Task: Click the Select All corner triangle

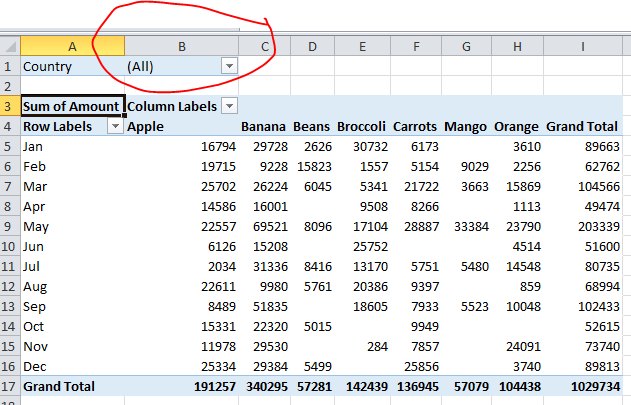Action: pyautogui.click(x=10, y=46)
